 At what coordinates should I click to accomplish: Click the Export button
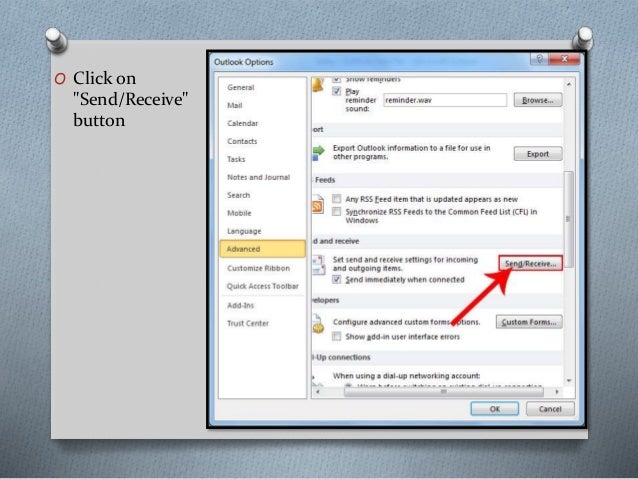pyautogui.click(x=538, y=154)
